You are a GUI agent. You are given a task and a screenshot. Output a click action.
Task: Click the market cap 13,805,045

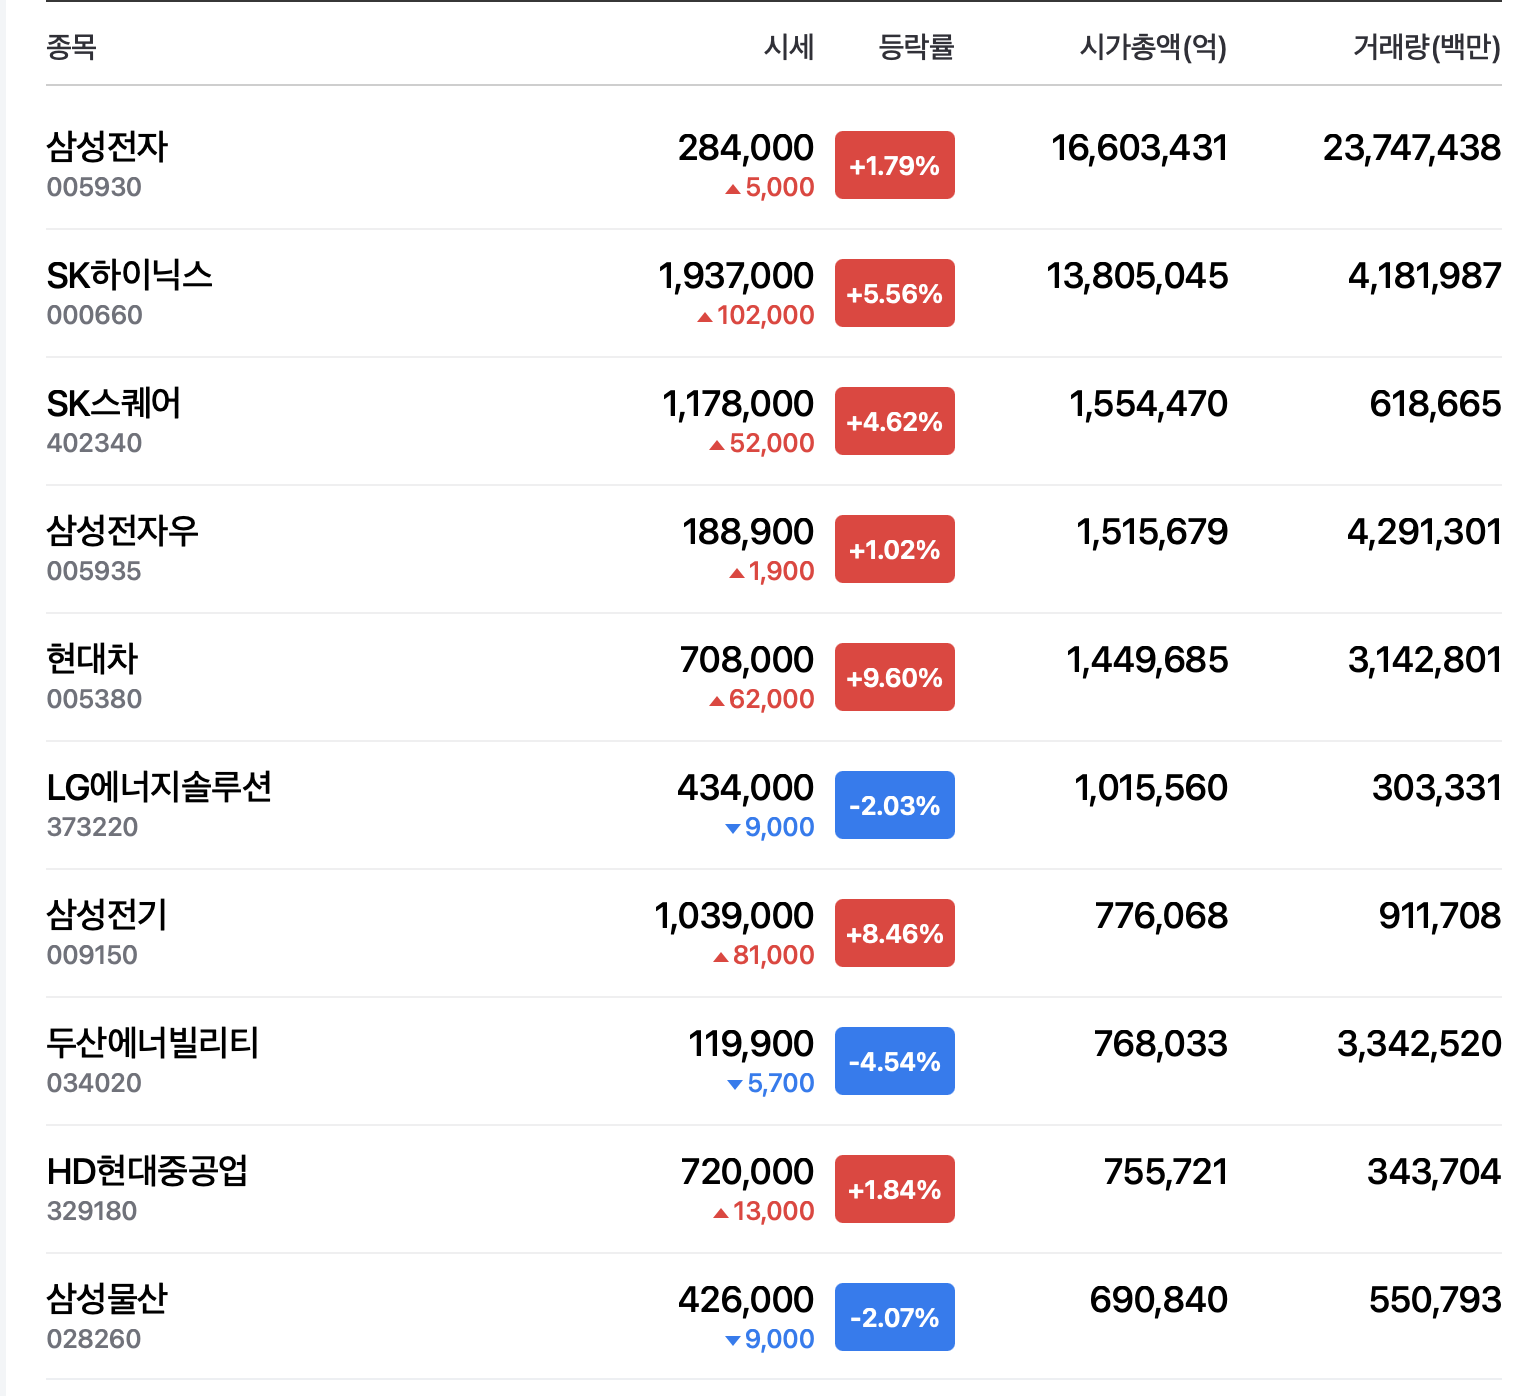(1137, 276)
